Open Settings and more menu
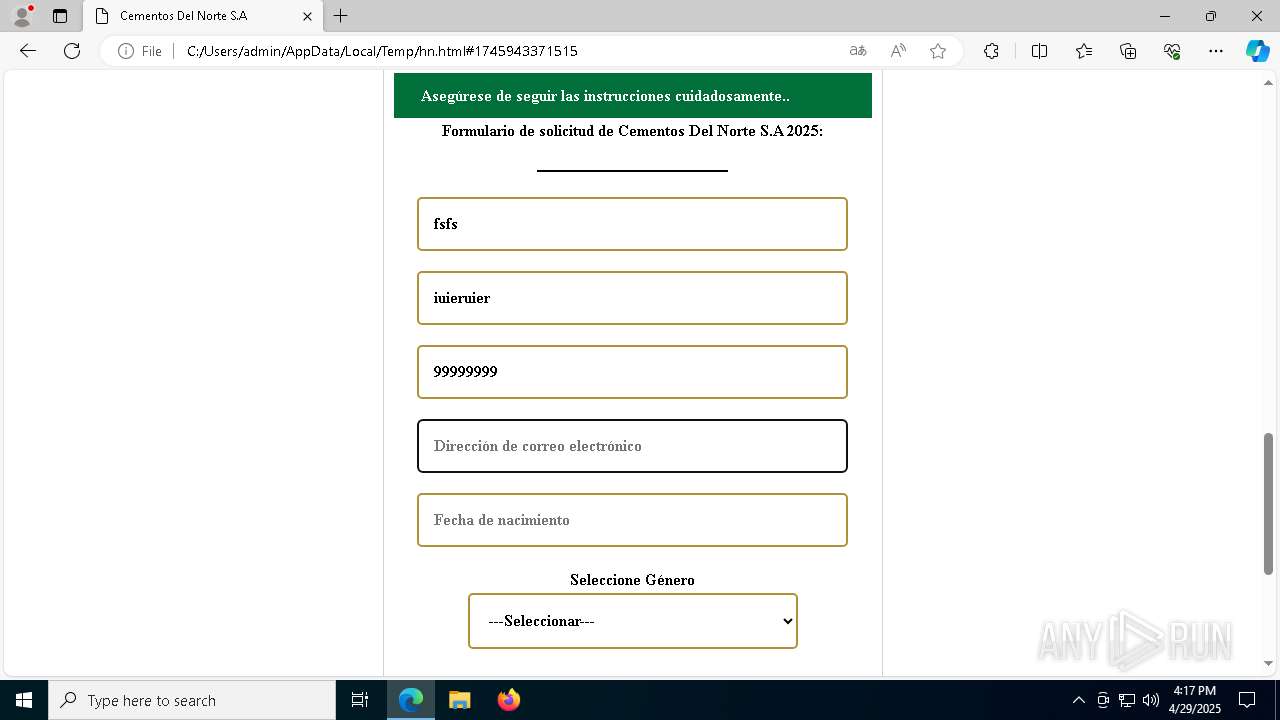The height and width of the screenshot is (720, 1280). [x=1216, y=51]
